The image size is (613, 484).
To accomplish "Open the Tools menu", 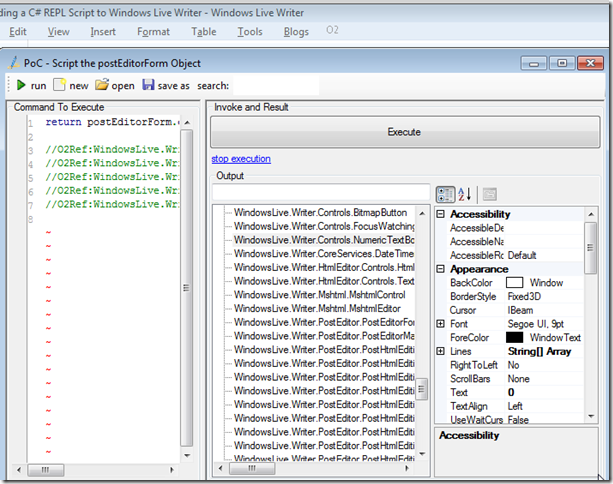I will pyautogui.click(x=250, y=32).
